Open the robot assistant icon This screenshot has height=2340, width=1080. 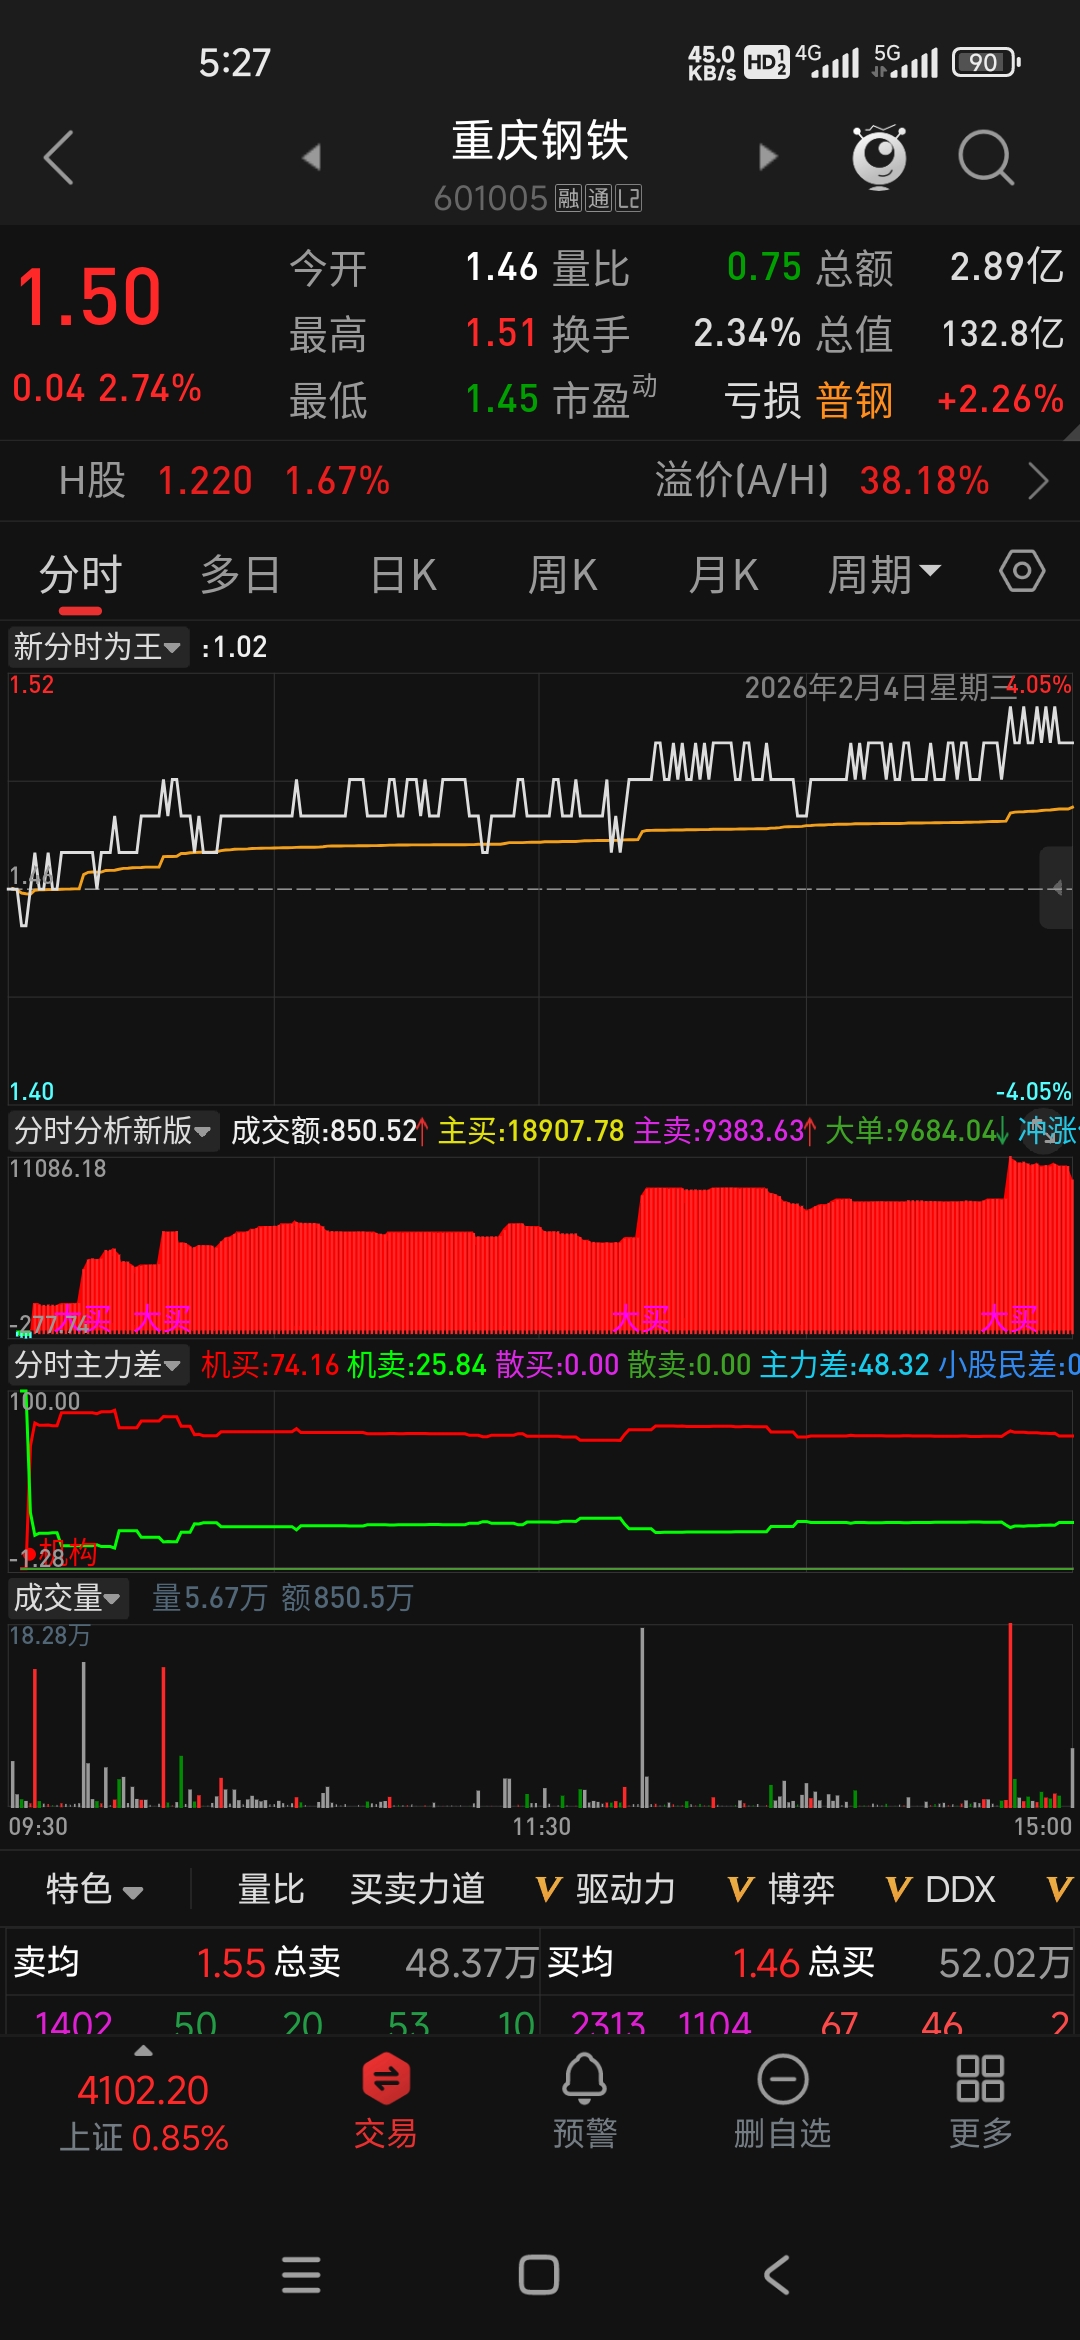879,157
